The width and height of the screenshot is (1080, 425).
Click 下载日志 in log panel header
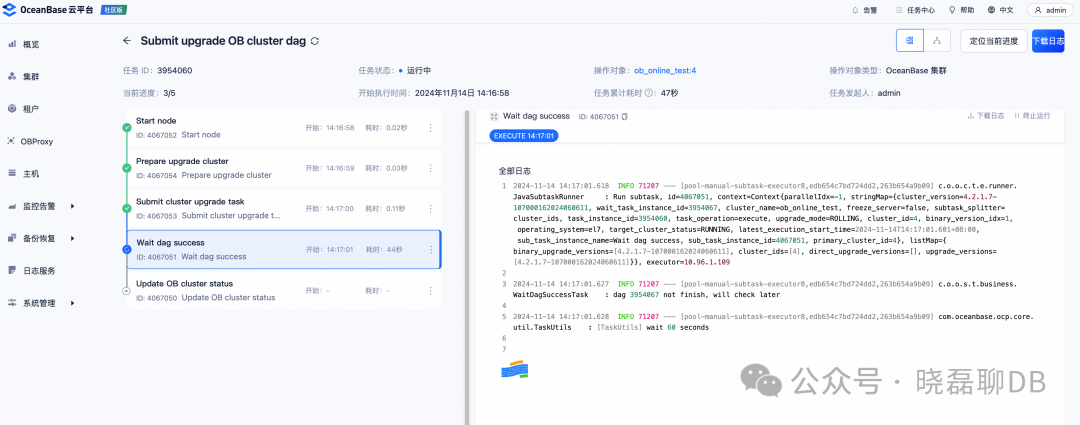[x=986, y=116]
